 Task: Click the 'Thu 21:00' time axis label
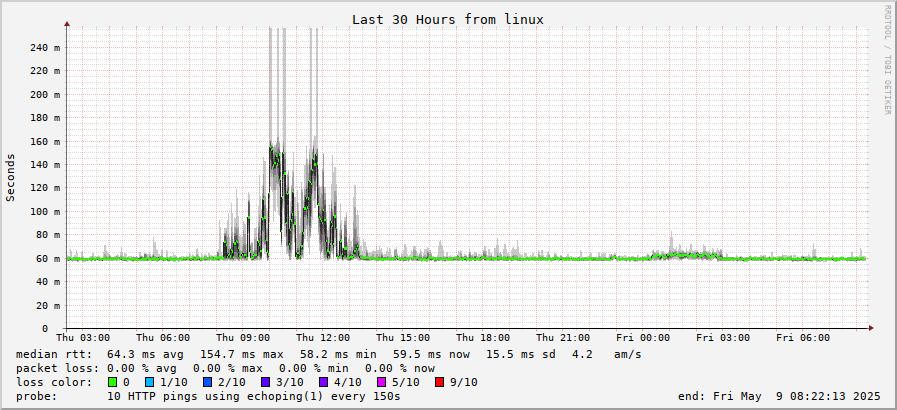[x=563, y=338]
